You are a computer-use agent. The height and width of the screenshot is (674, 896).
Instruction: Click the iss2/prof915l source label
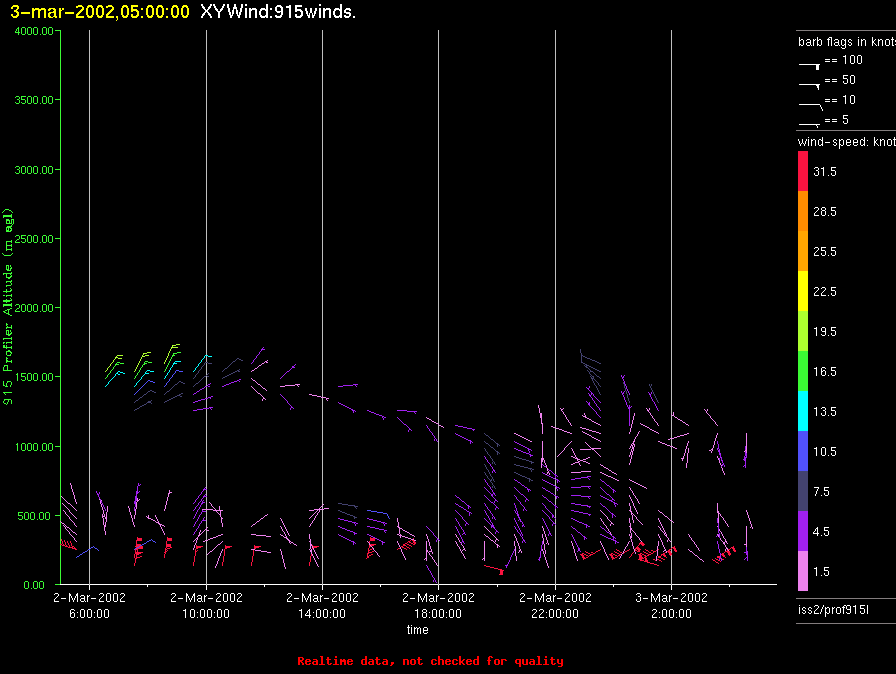(833, 610)
